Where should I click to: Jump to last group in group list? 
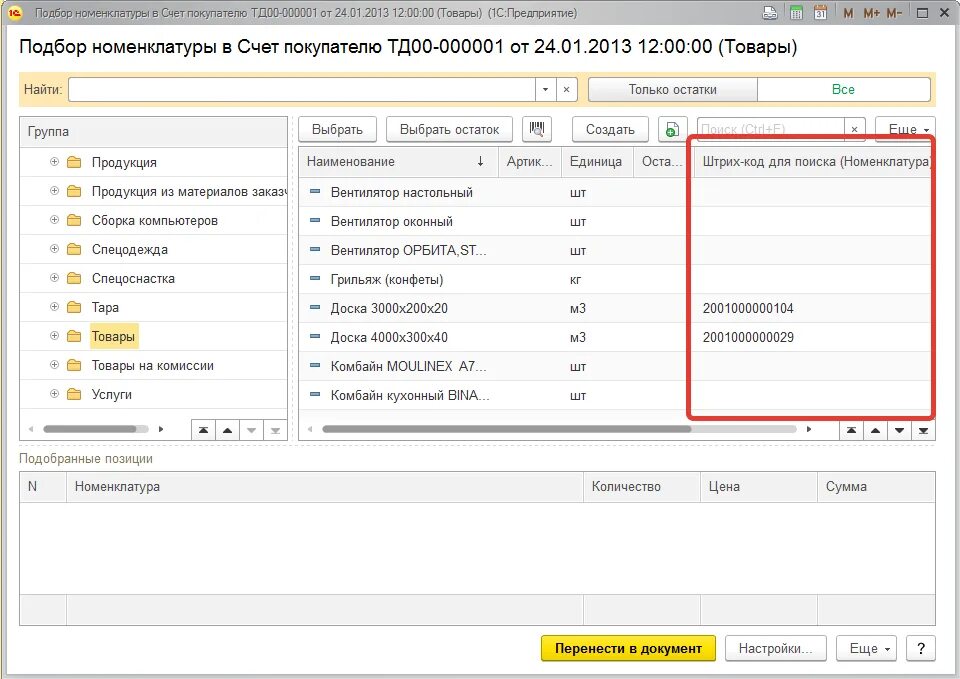(x=275, y=430)
